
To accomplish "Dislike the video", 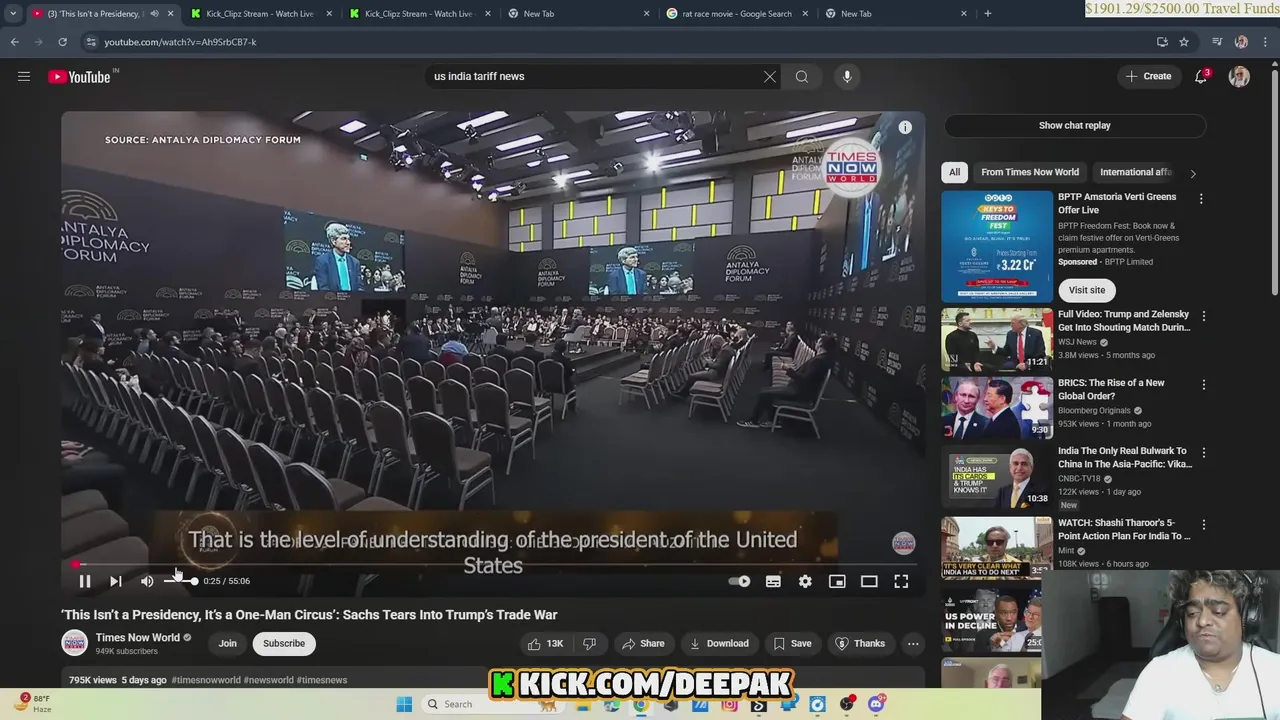I will (x=589, y=643).
